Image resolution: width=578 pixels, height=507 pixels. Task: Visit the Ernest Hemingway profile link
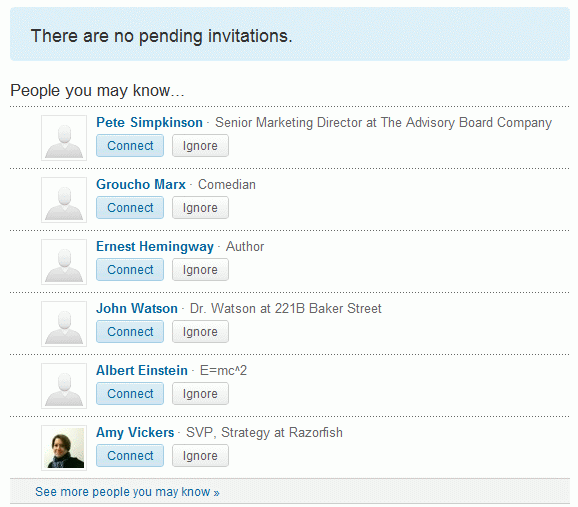tap(155, 247)
